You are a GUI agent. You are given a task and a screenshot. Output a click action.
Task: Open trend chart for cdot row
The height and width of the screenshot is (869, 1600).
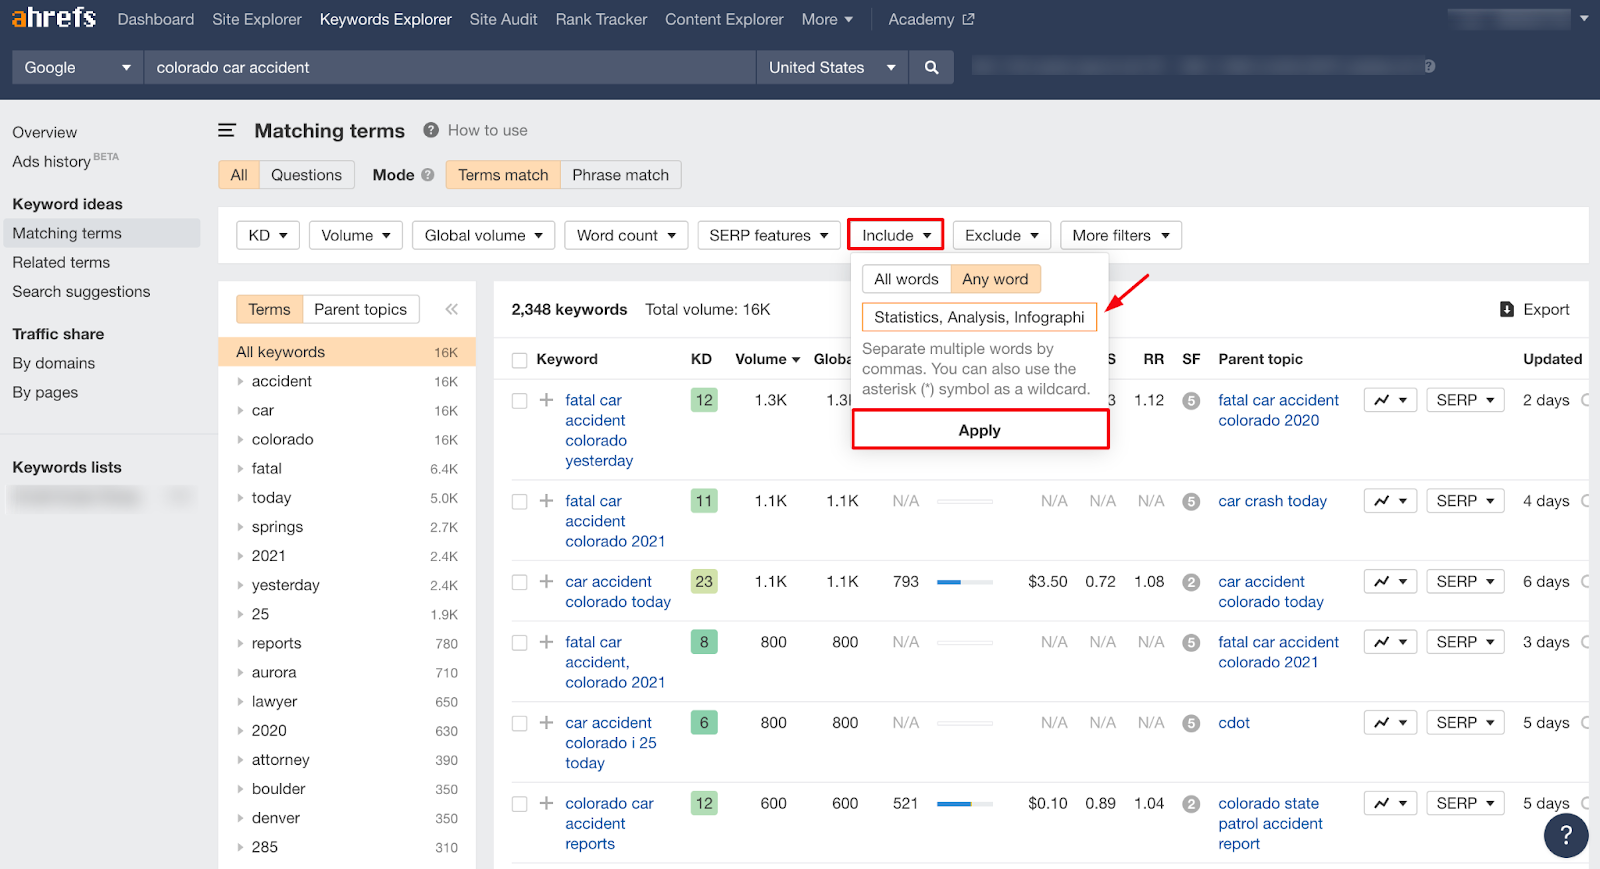(1390, 722)
